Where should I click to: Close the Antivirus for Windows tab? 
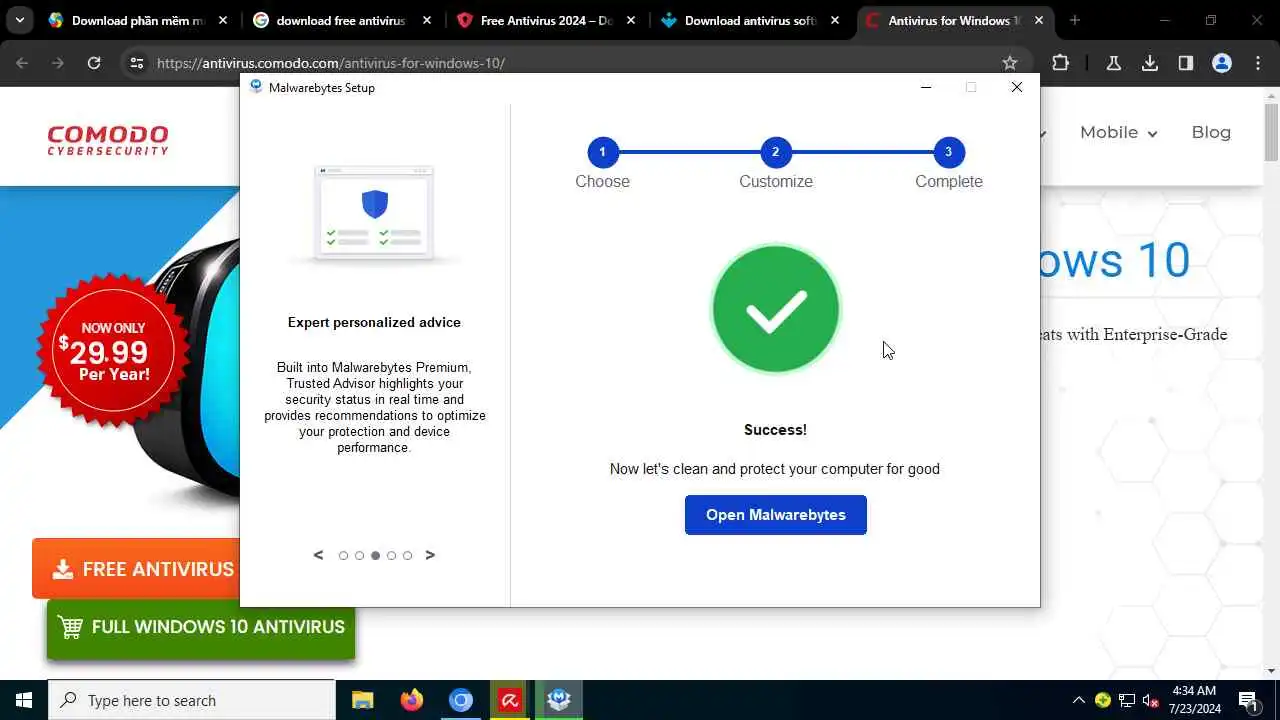tap(1039, 20)
